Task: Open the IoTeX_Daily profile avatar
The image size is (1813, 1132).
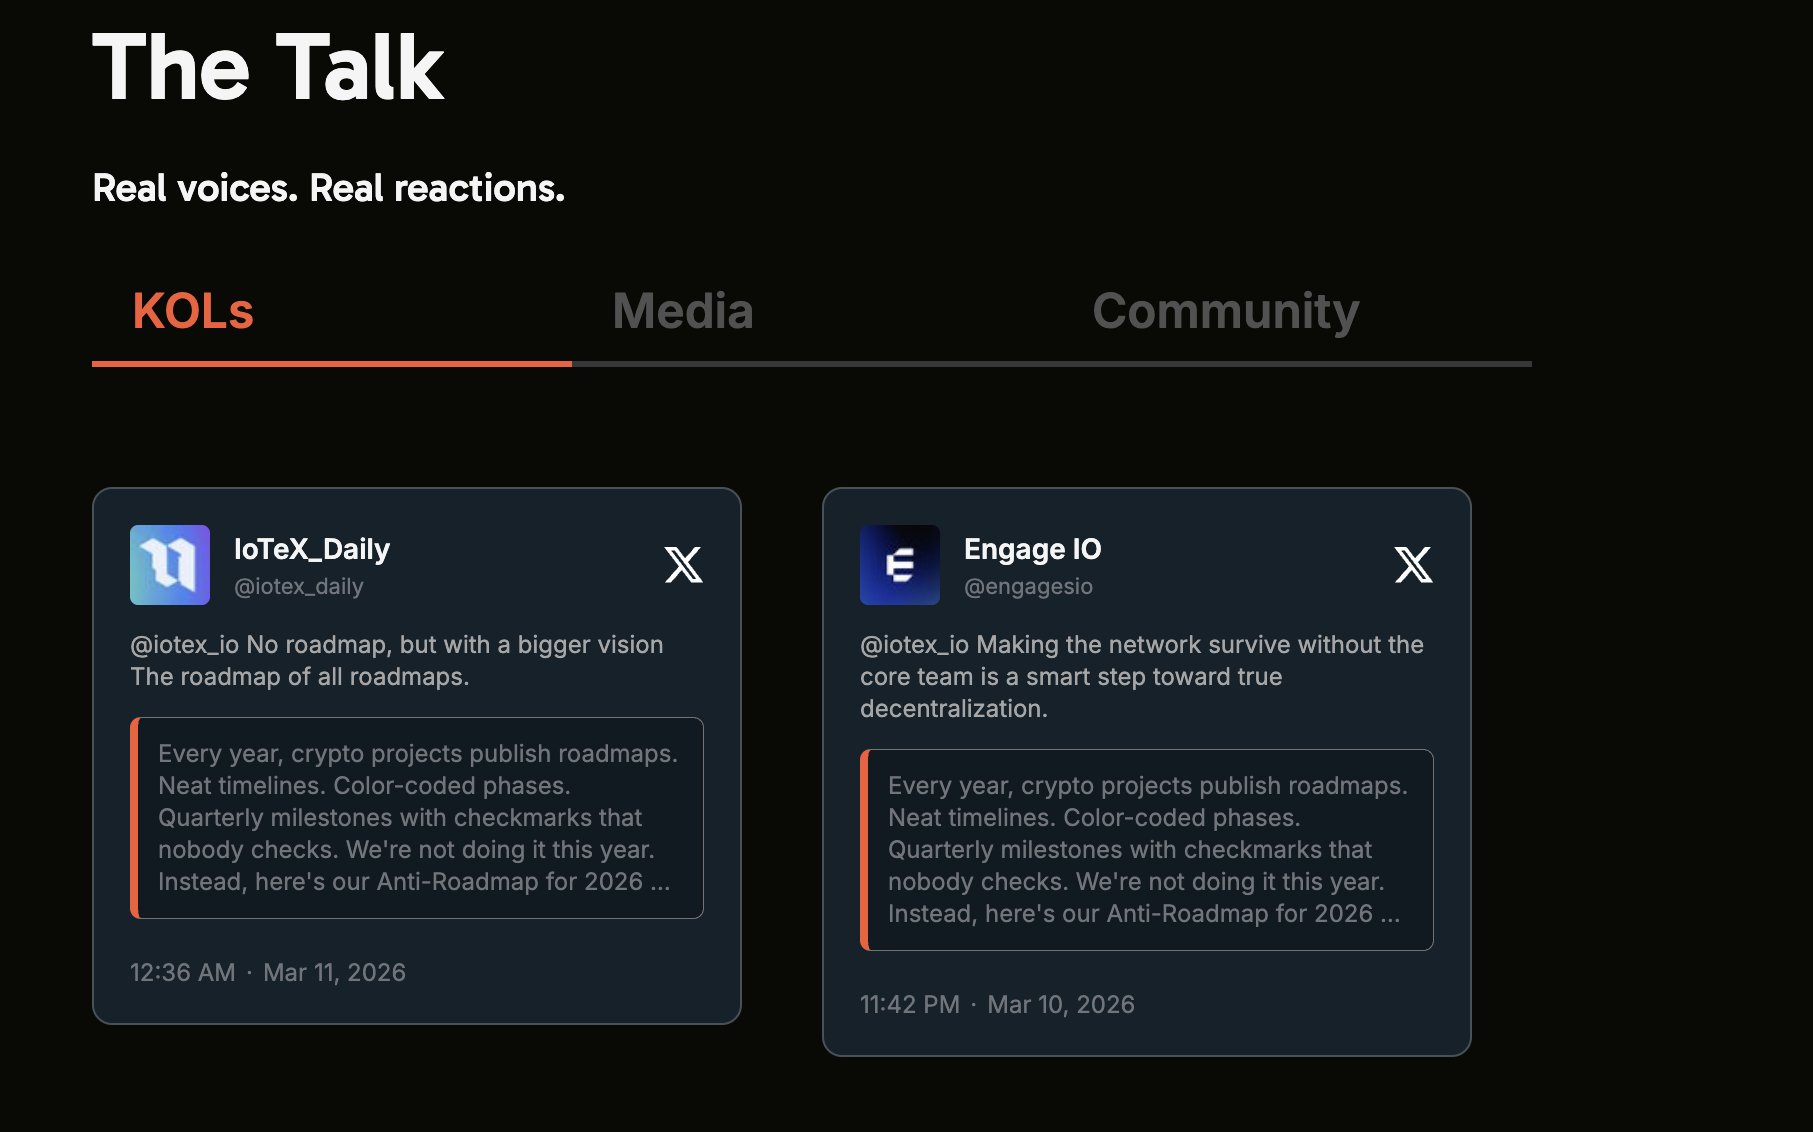Action: pos(170,565)
